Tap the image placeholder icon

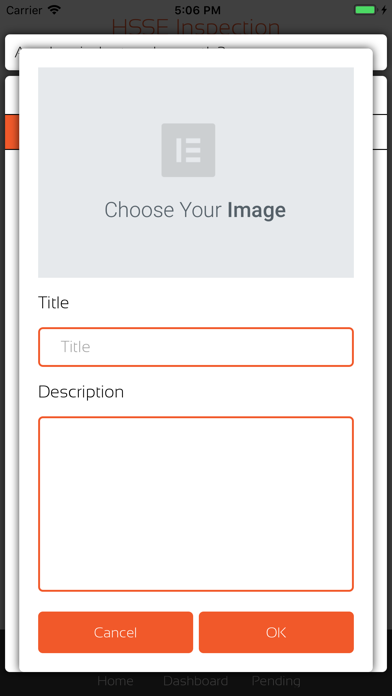pos(188,150)
